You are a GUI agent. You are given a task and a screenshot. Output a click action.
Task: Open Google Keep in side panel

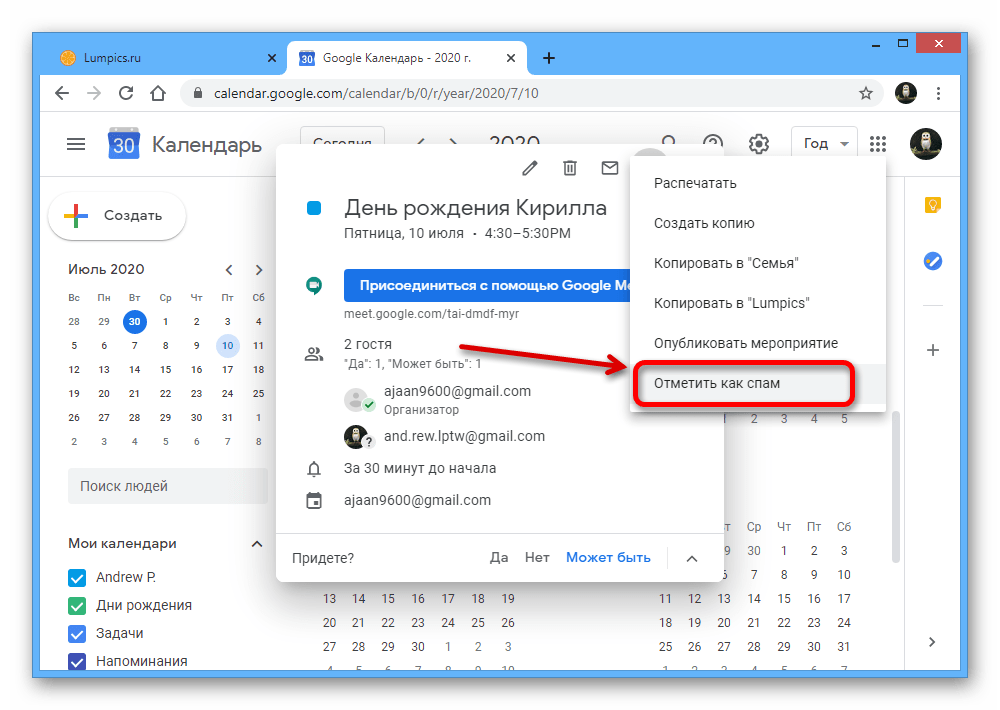(932, 205)
